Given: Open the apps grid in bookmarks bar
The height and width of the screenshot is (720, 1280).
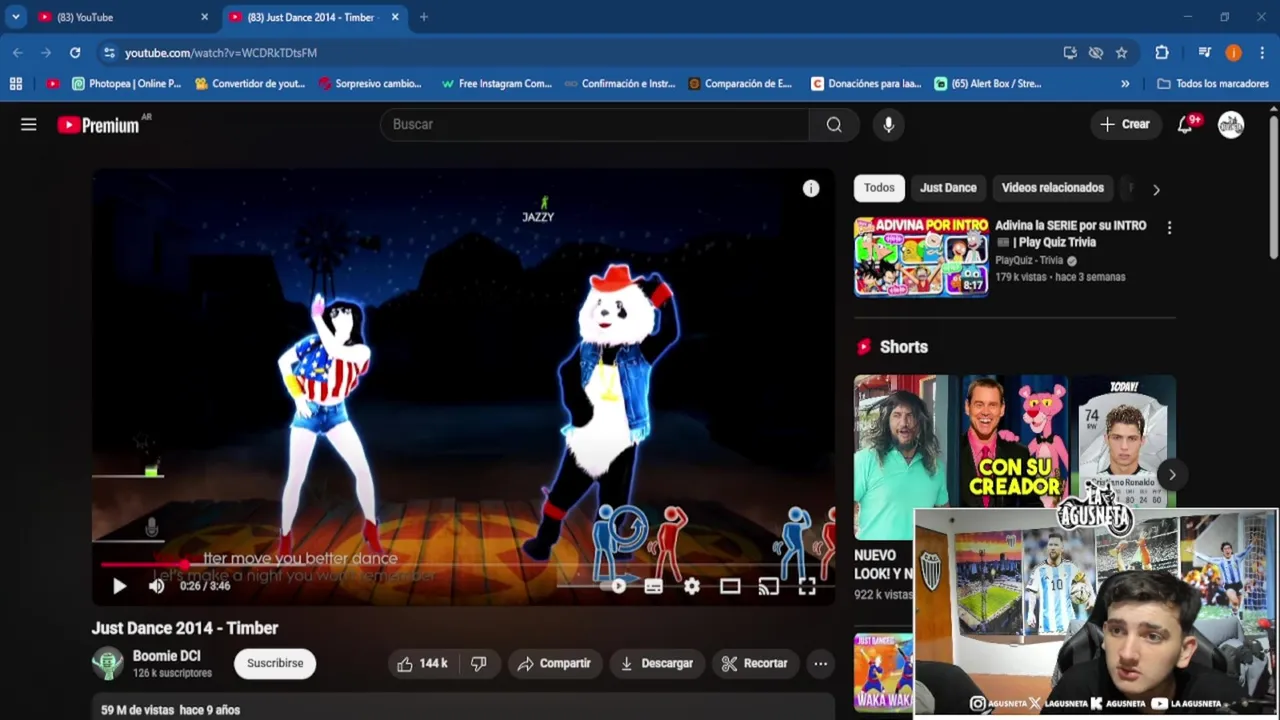Looking at the screenshot, I should coord(15,84).
